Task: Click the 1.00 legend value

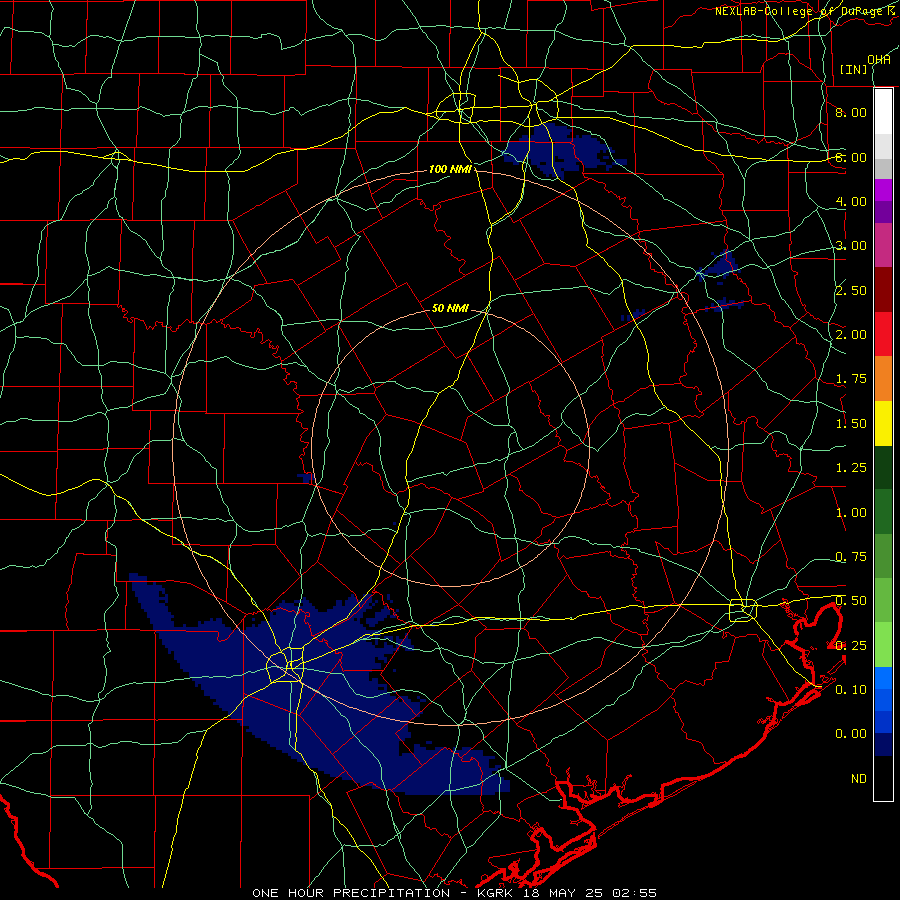Action: click(851, 513)
